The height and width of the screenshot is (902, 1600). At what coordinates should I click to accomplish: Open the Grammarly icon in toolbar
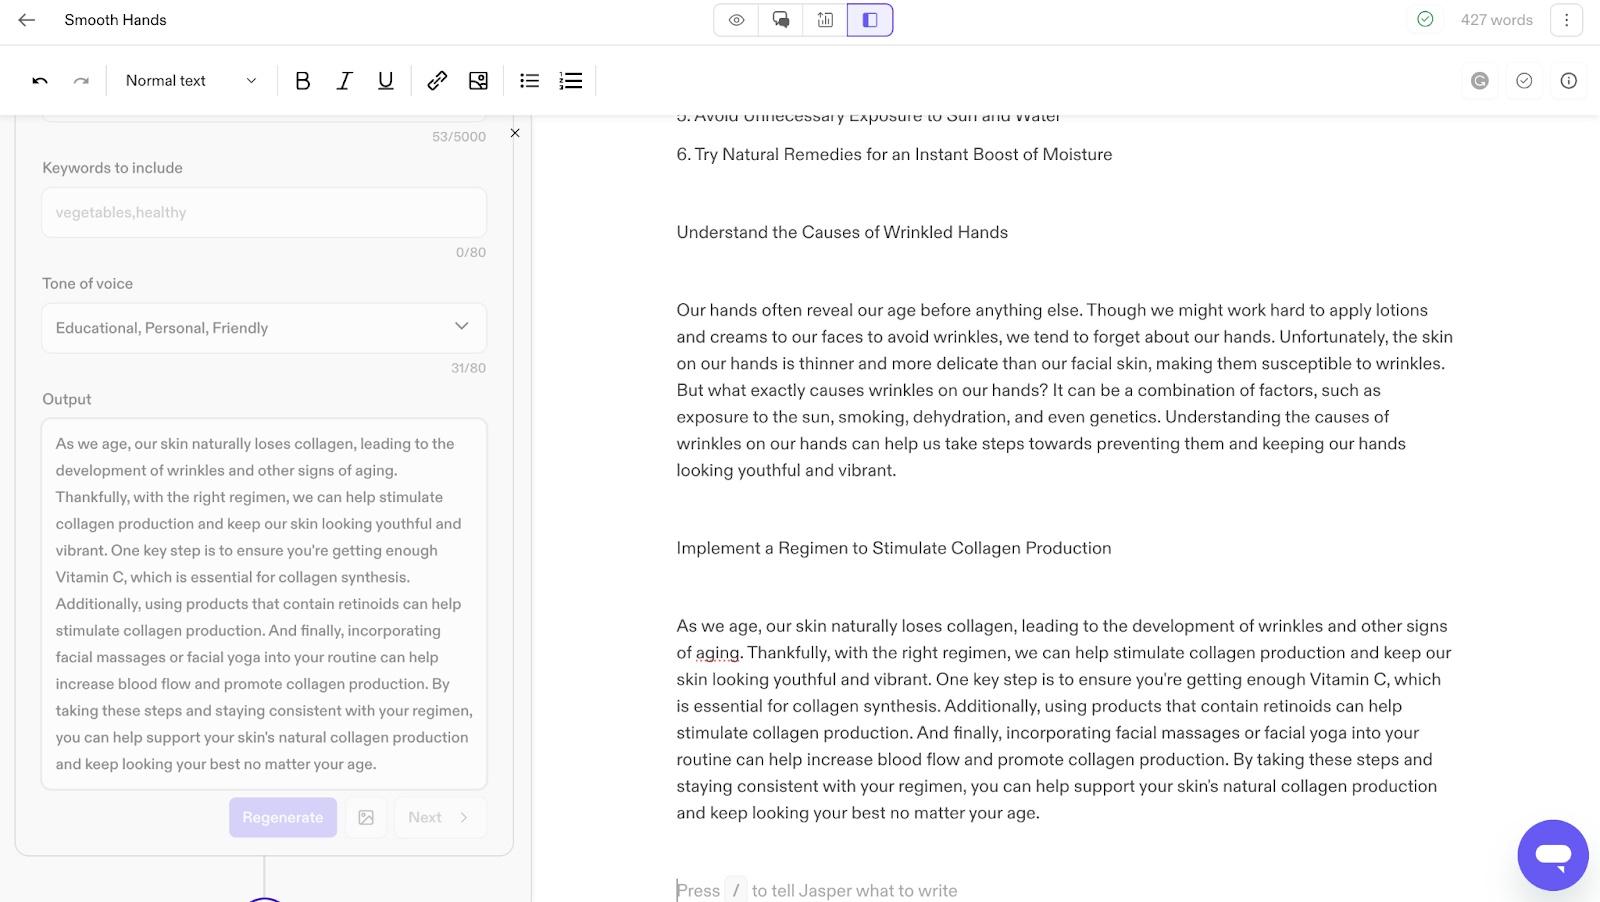1480,81
